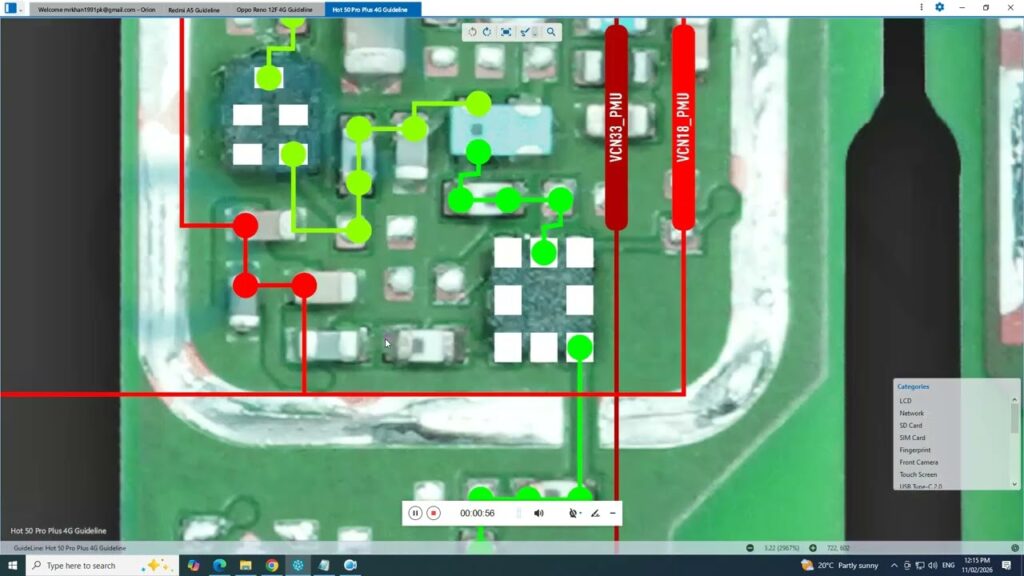Click the rotate counter-clockwise icon

point(472,32)
